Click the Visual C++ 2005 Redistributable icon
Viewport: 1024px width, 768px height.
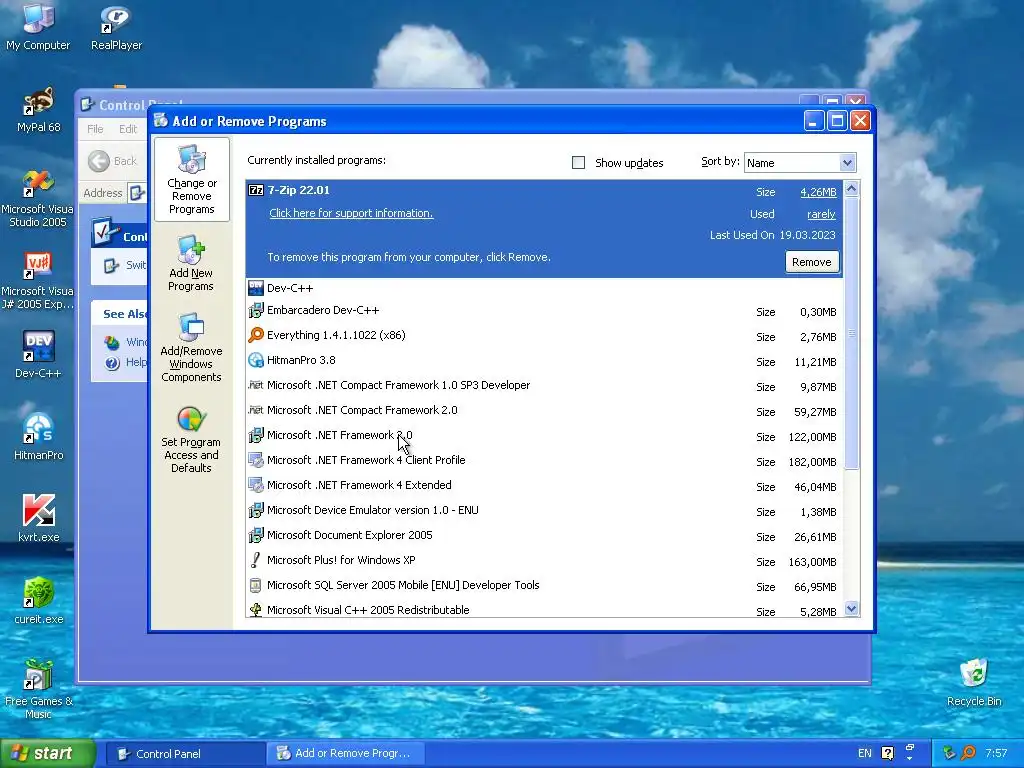[256, 610]
